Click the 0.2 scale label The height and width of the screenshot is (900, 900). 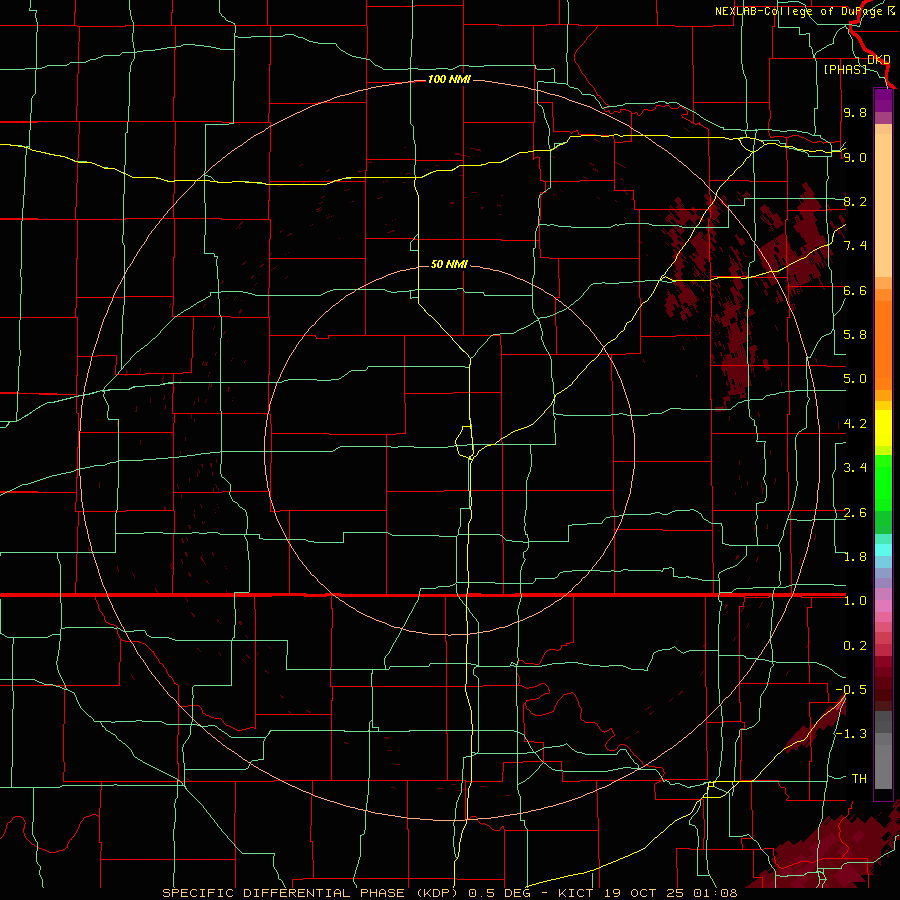[855, 646]
